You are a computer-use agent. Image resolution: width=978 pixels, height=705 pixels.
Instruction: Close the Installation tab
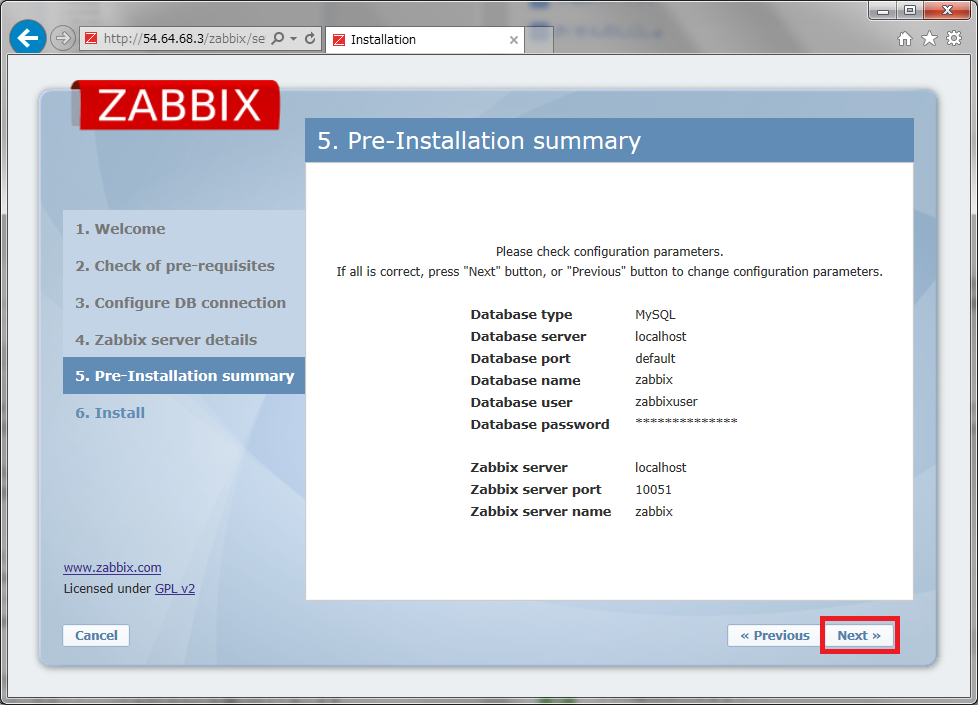click(513, 40)
